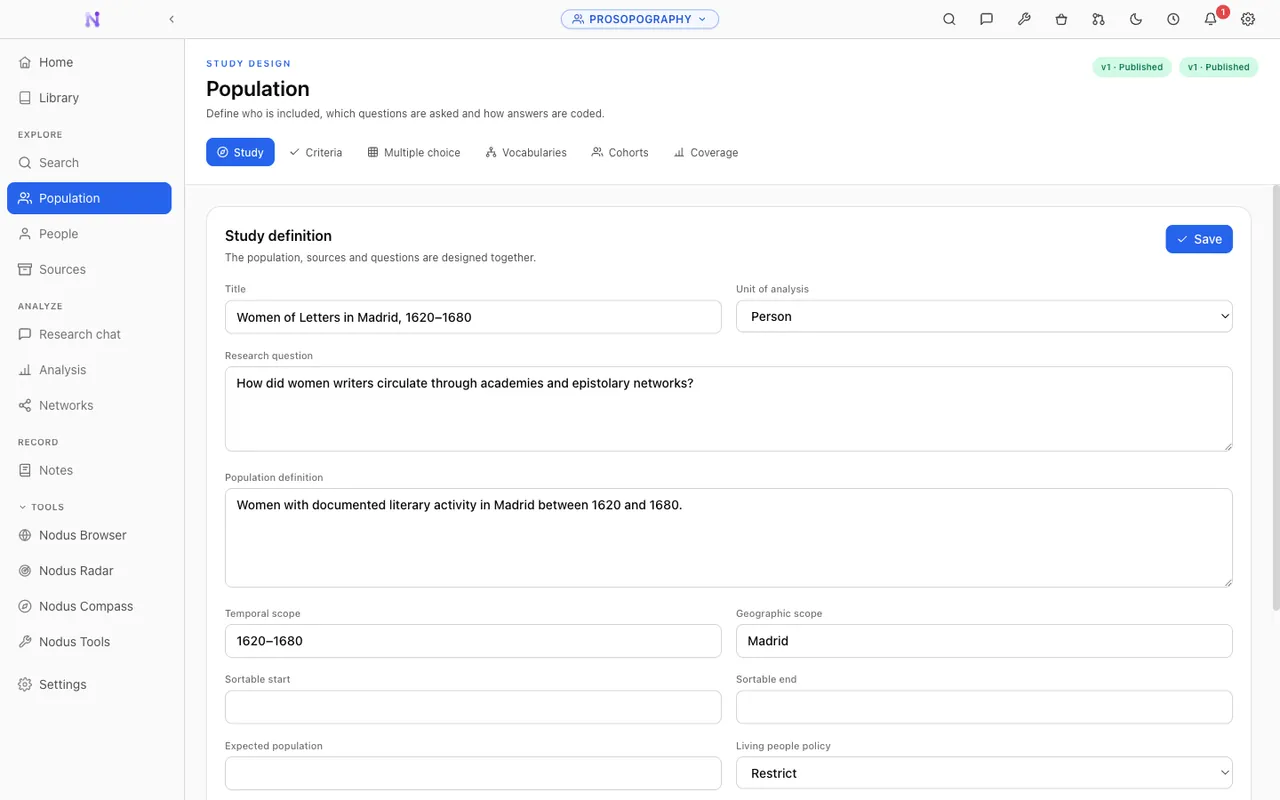Open Library in the sidebar
This screenshot has width=1280, height=800.
89,98
